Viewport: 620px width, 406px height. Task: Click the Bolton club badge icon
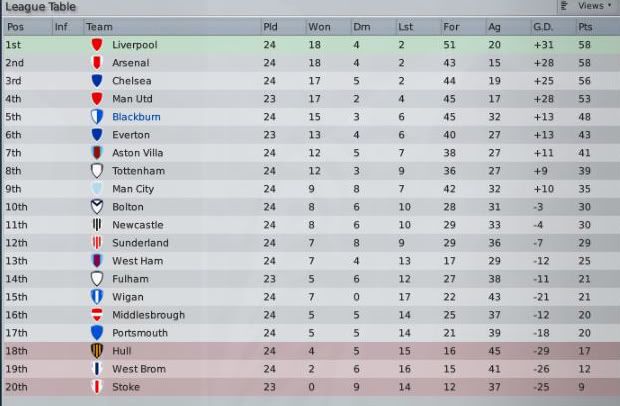tap(97, 207)
